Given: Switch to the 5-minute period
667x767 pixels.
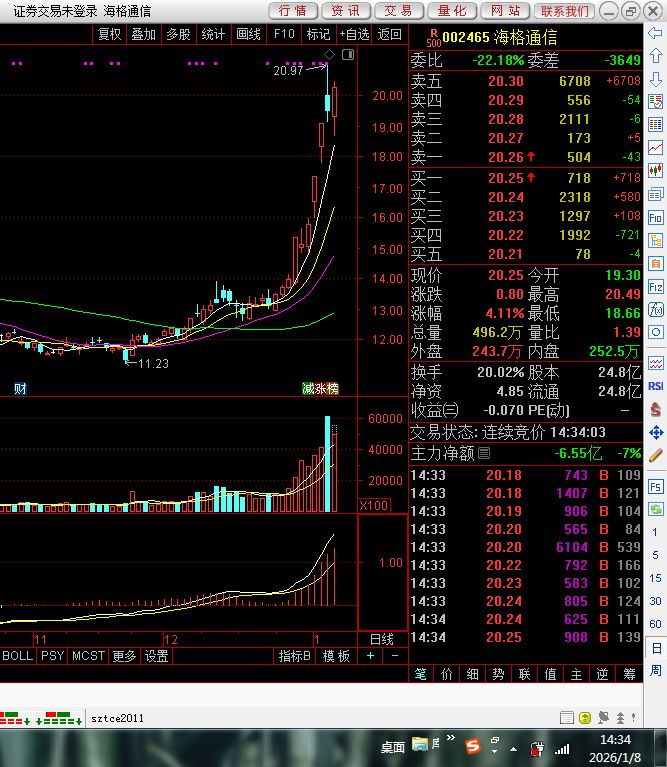Looking at the screenshot, I should tap(655, 555).
